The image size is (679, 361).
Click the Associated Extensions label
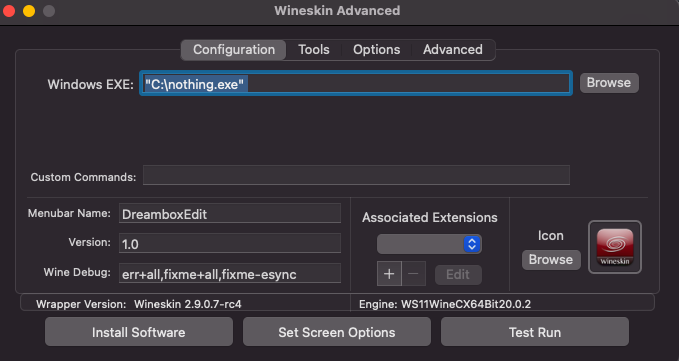point(430,217)
